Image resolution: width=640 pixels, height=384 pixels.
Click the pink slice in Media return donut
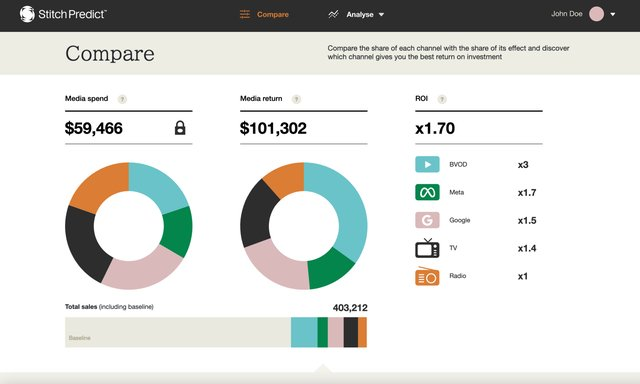pyautogui.click(x=277, y=266)
